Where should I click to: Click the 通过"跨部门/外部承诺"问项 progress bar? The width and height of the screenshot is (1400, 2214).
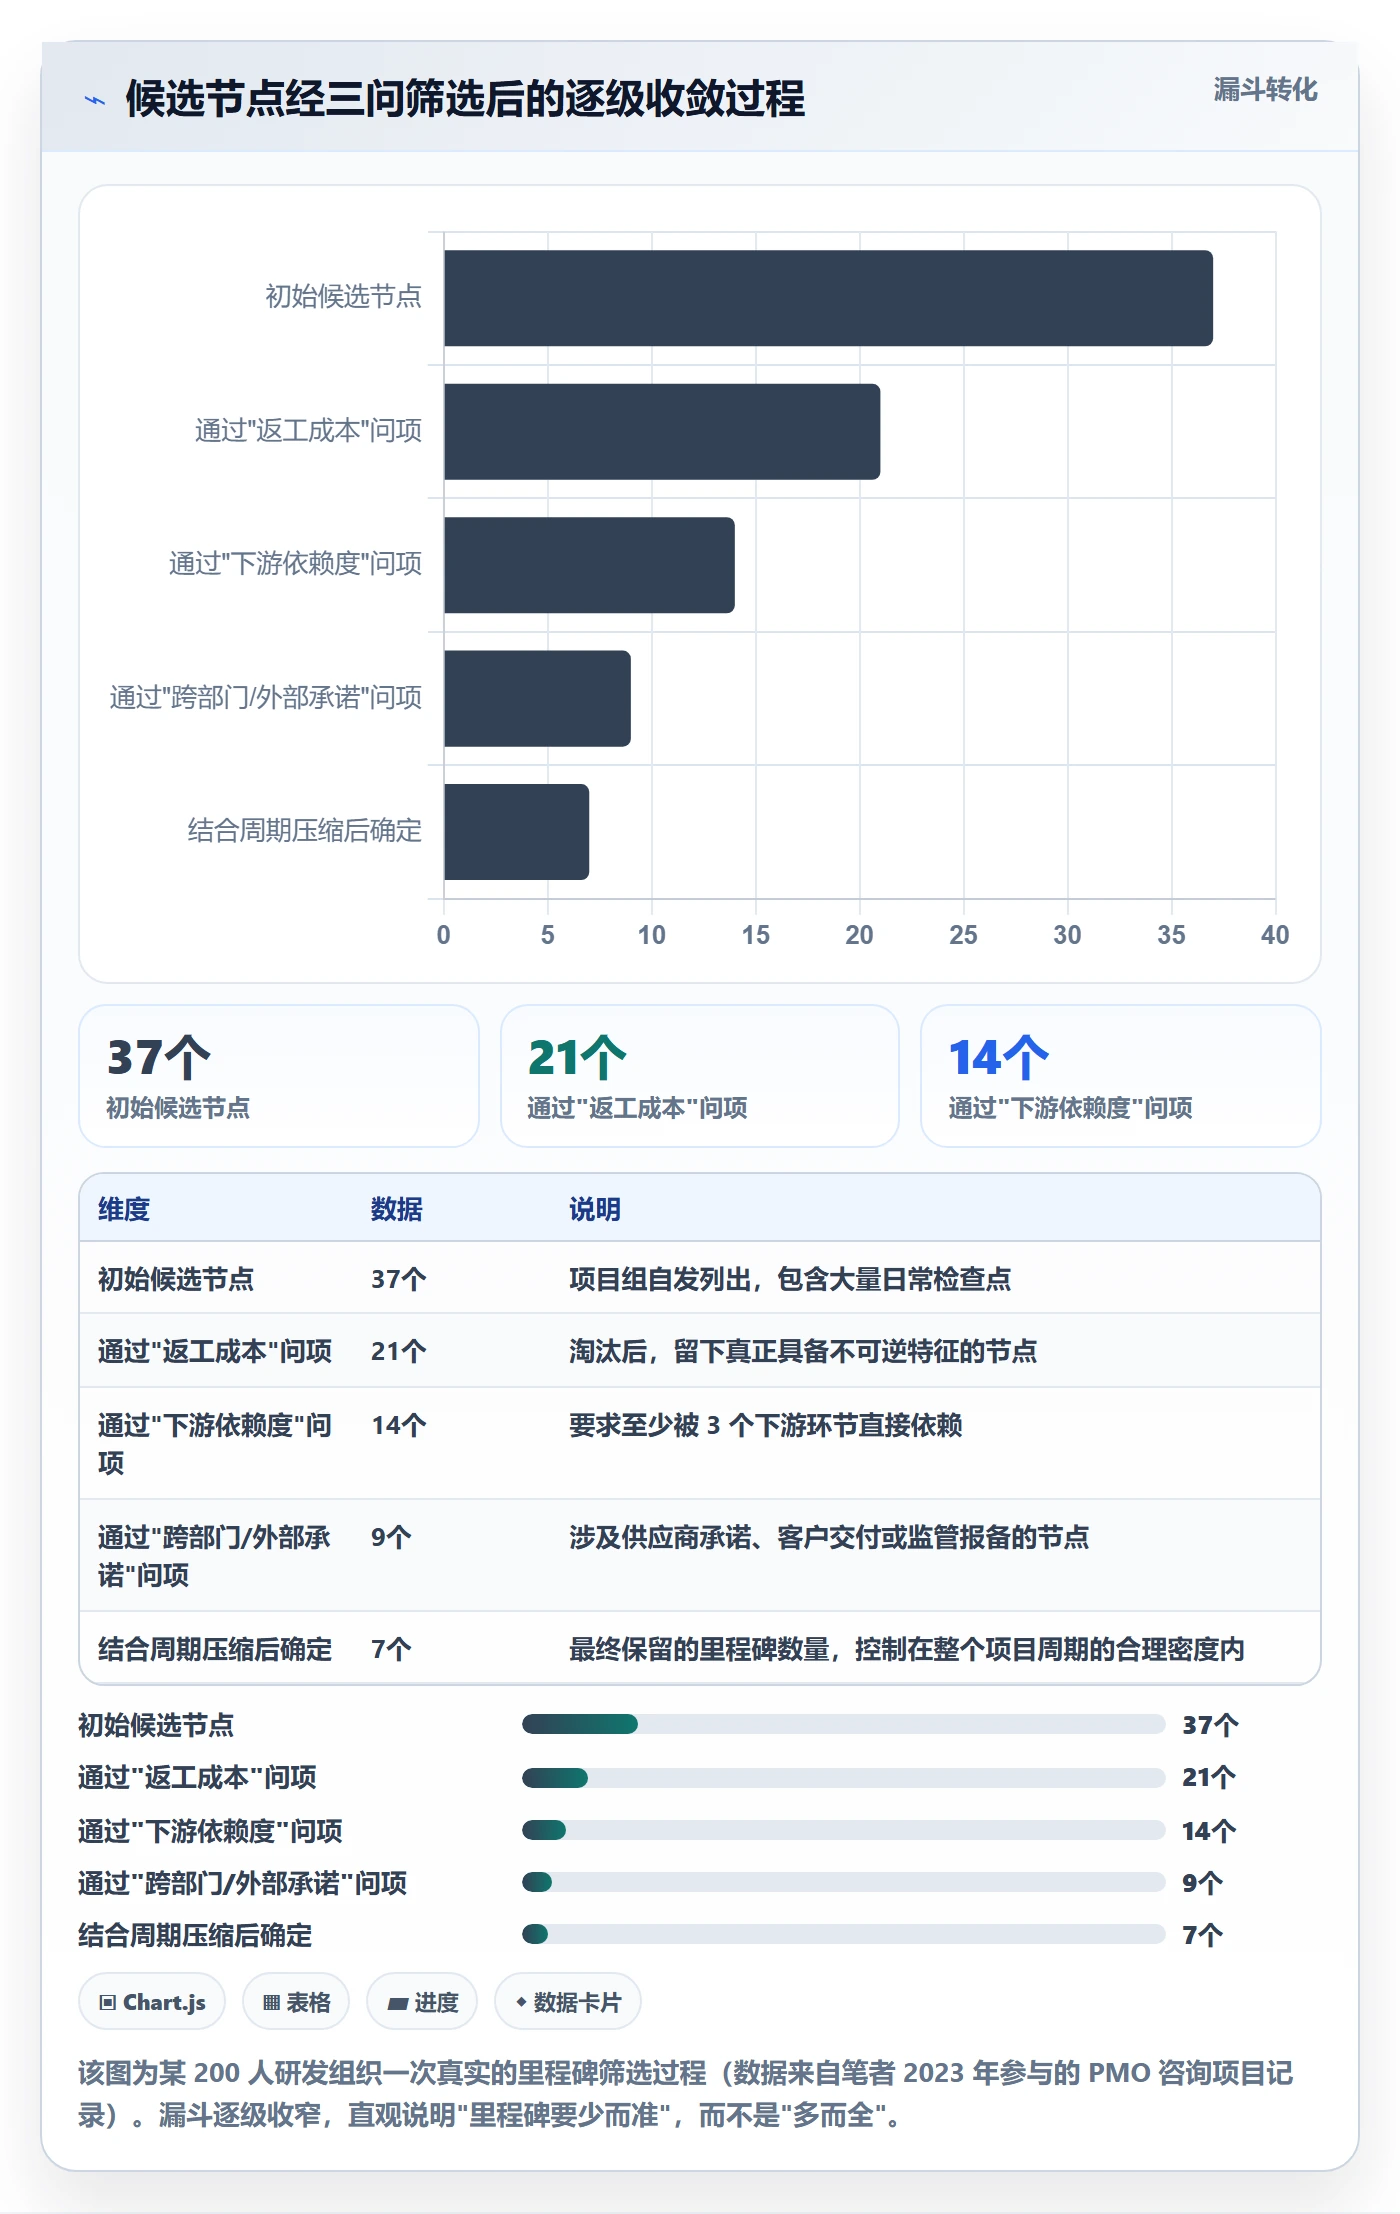pyautogui.click(x=844, y=1882)
